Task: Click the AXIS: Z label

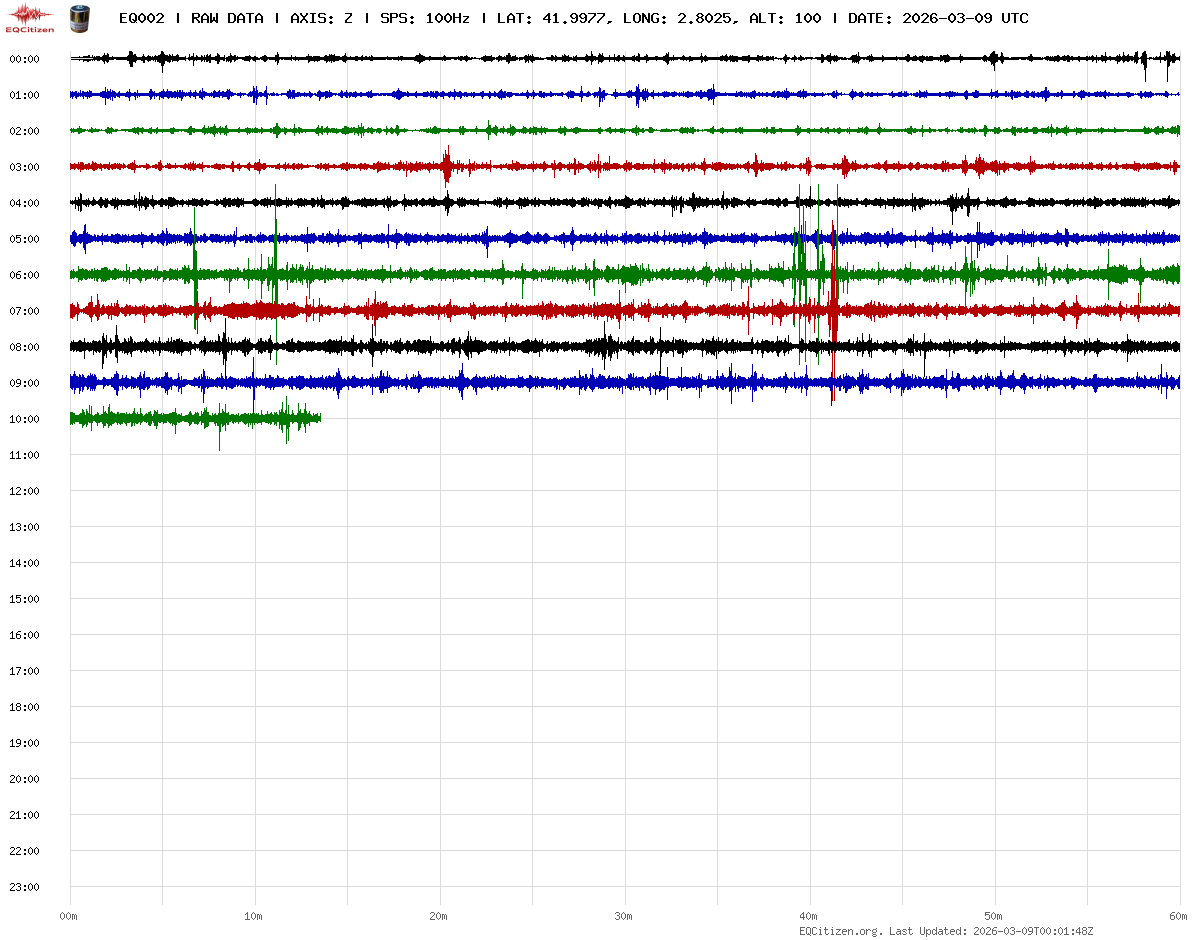Action: [321, 18]
